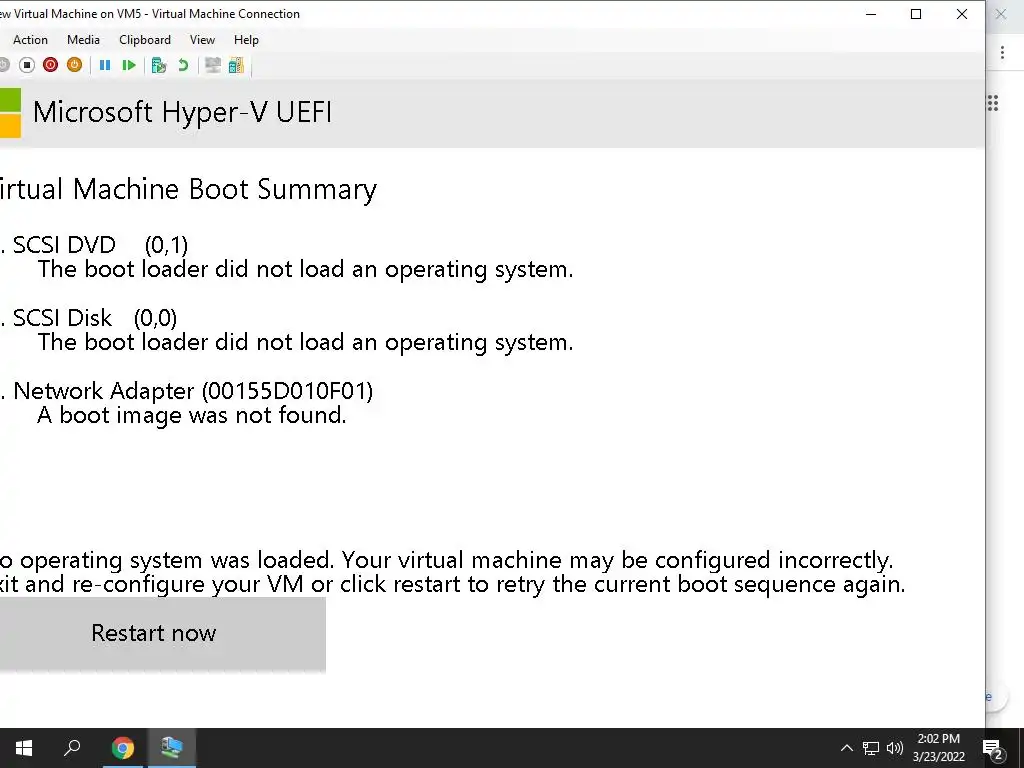Click the Share/resources toolbar icon

pyautogui.click(x=236, y=65)
